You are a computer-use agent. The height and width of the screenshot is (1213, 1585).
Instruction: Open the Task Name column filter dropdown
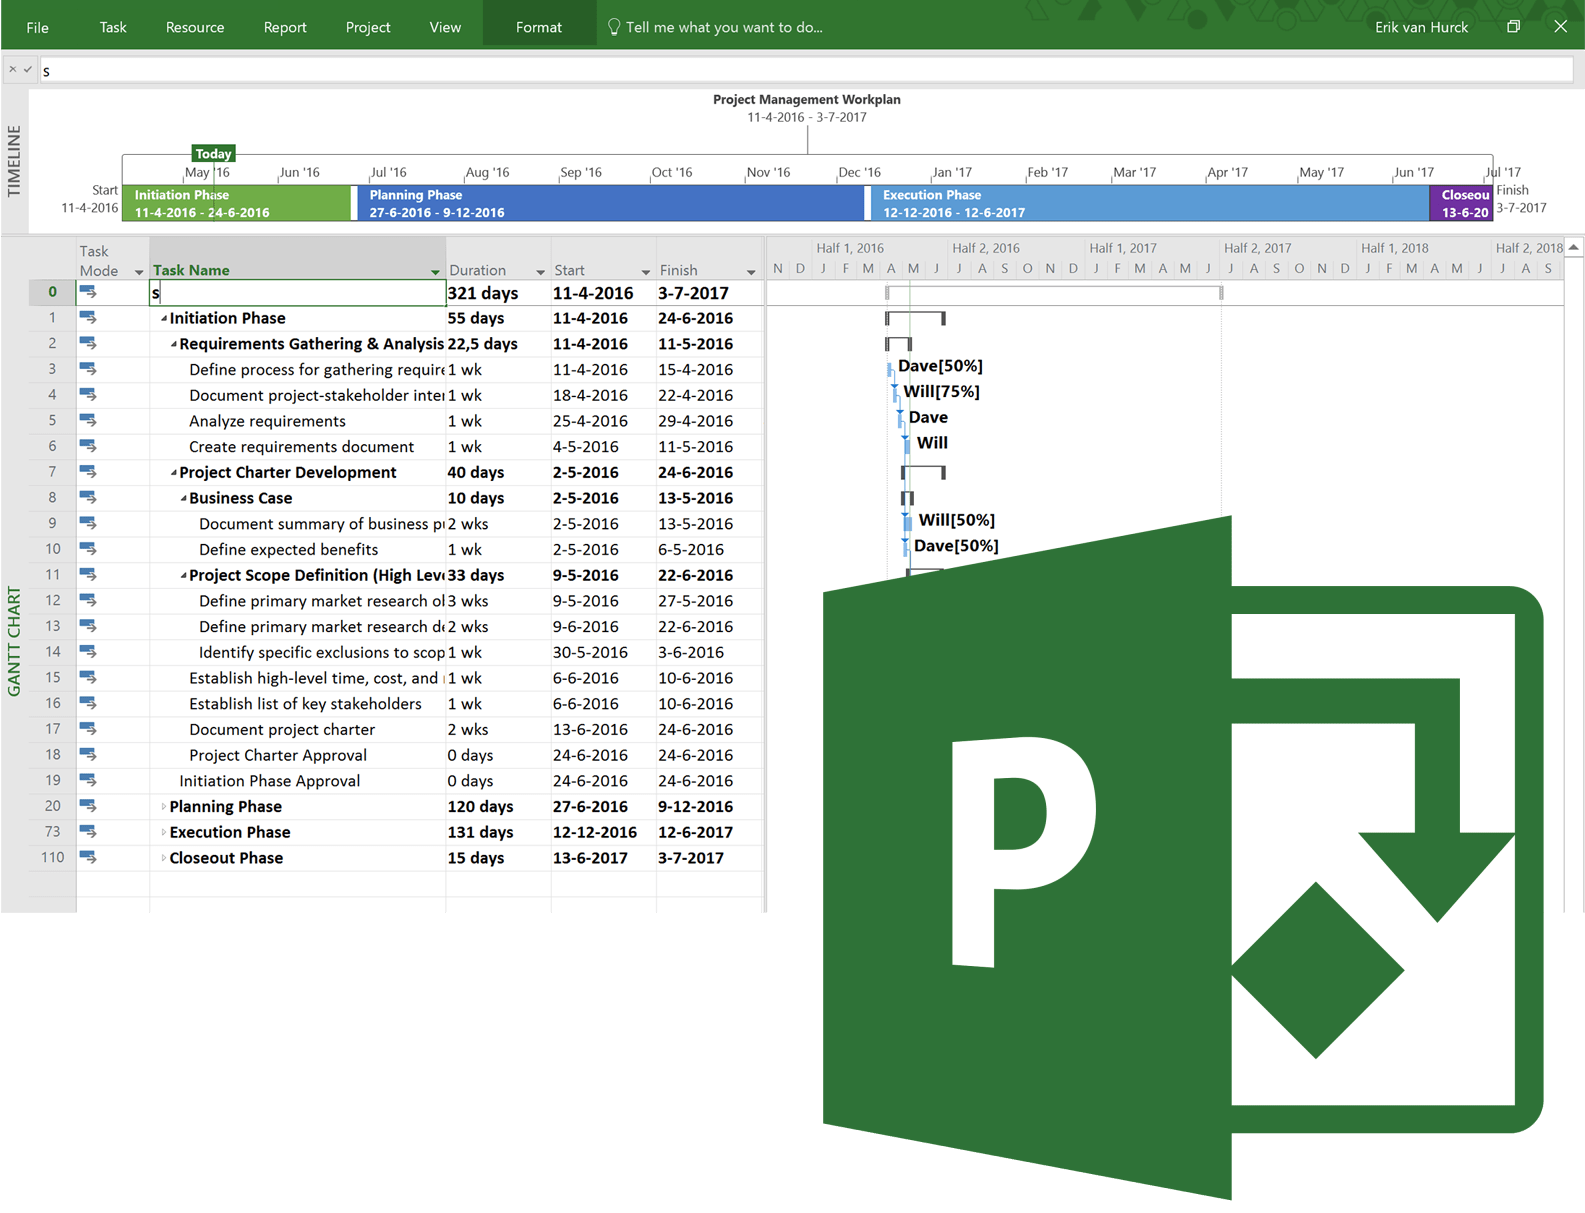[x=435, y=272]
